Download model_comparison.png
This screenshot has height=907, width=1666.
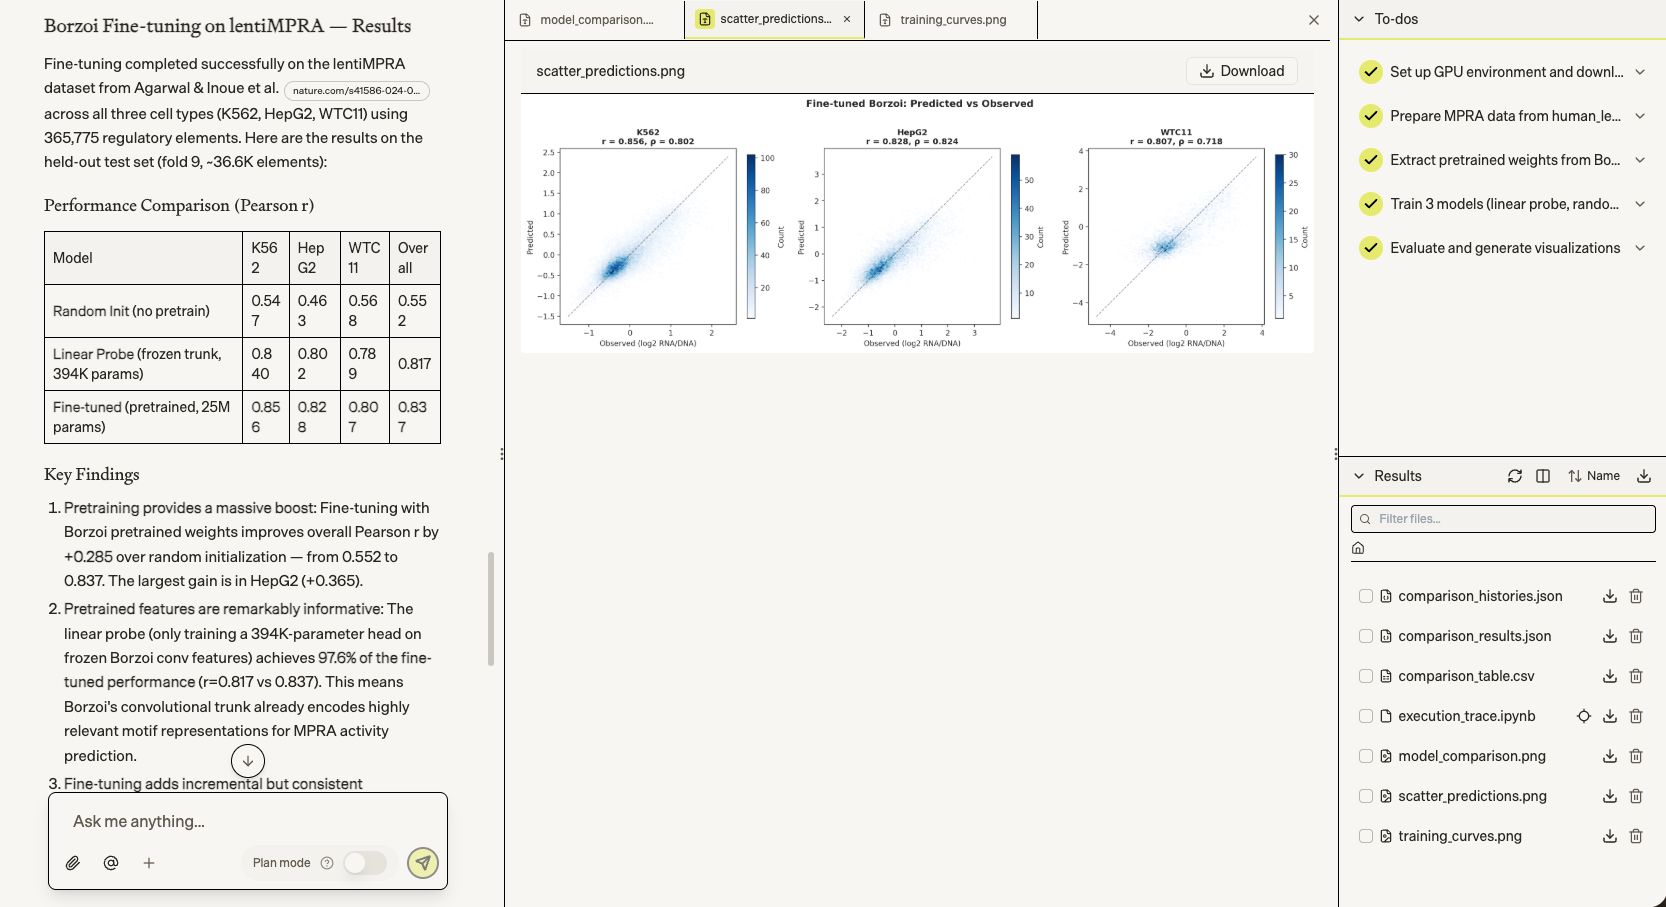point(1610,756)
